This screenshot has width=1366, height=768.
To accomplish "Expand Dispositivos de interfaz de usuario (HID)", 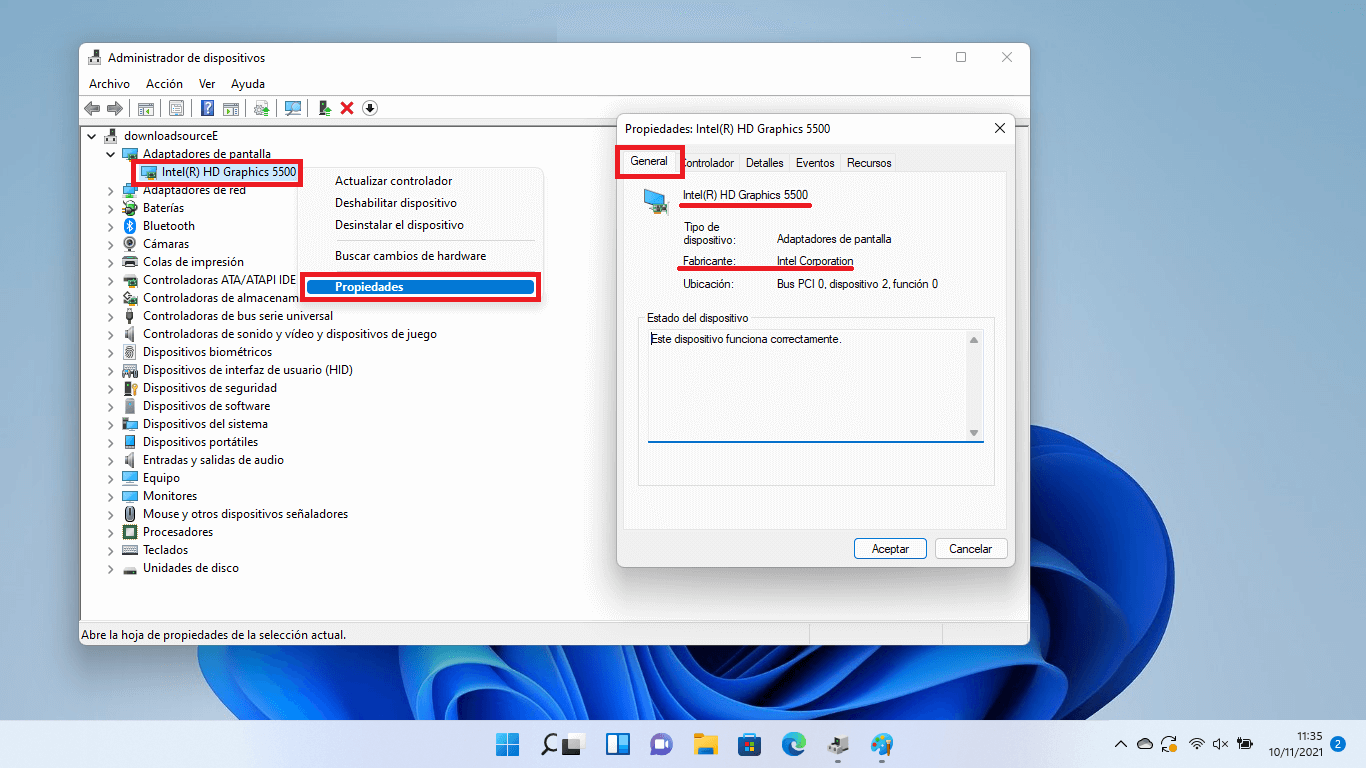I will (x=111, y=370).
